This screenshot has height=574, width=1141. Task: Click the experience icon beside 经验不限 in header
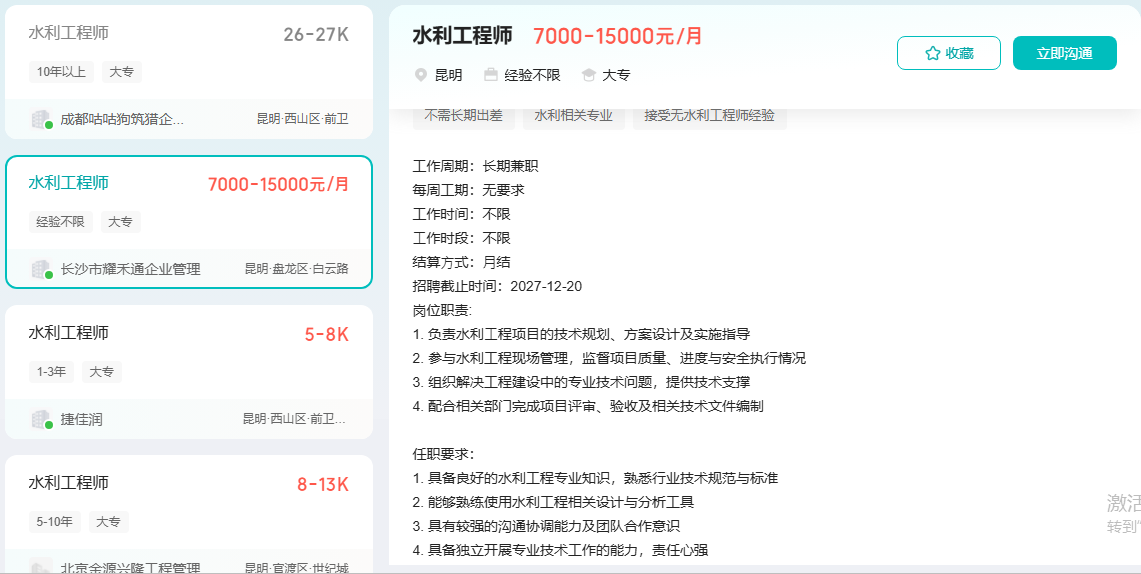click(x=491, y=75)
